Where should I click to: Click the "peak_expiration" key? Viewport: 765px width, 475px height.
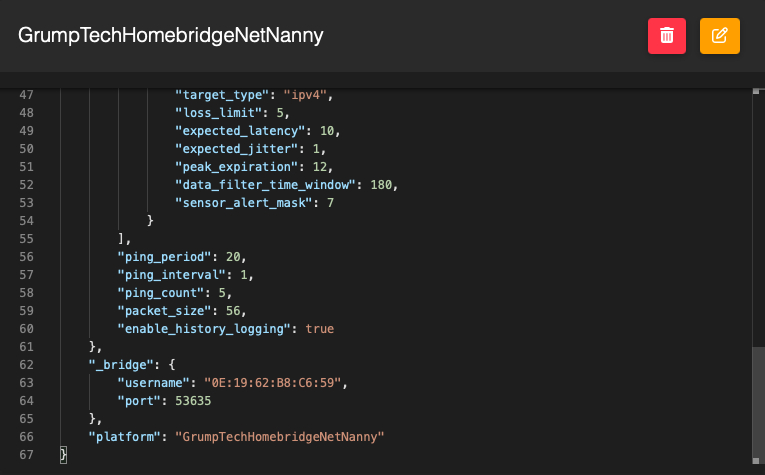click(237, 167)
